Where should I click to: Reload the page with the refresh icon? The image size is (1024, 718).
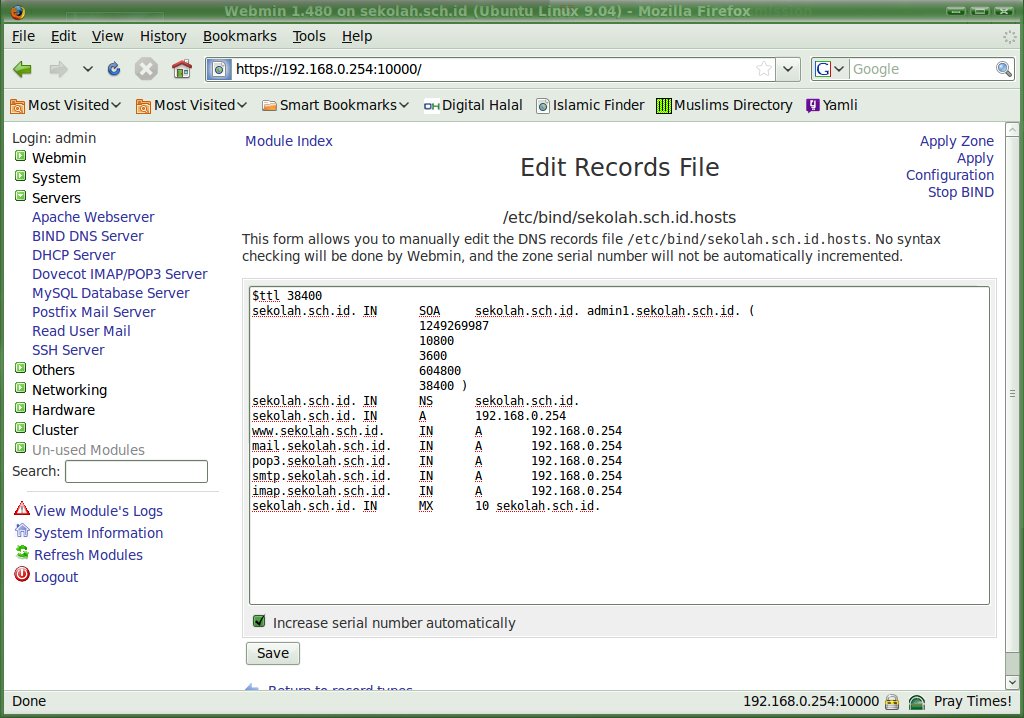[x=114, y=69]
